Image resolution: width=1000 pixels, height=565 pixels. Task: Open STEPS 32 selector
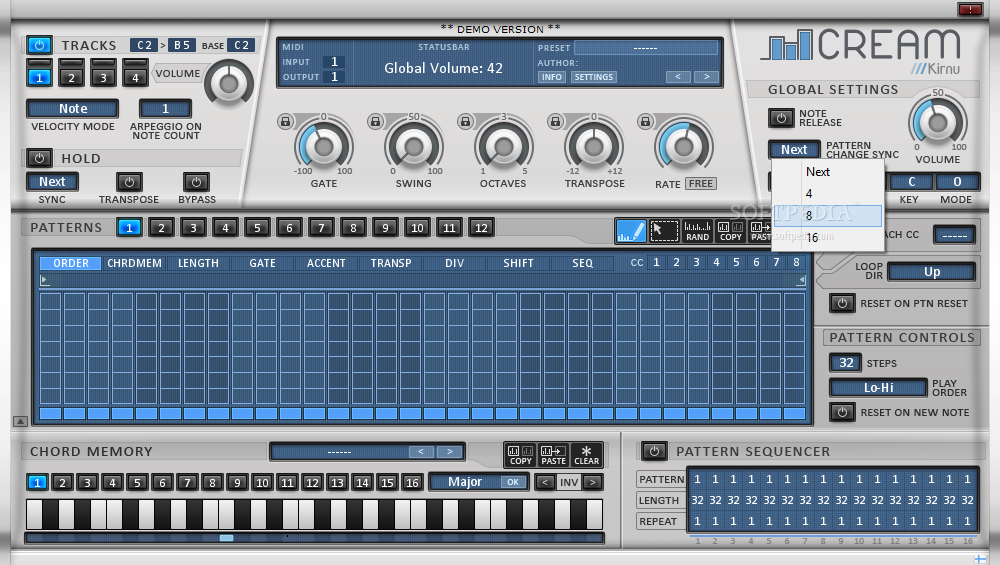846,363
